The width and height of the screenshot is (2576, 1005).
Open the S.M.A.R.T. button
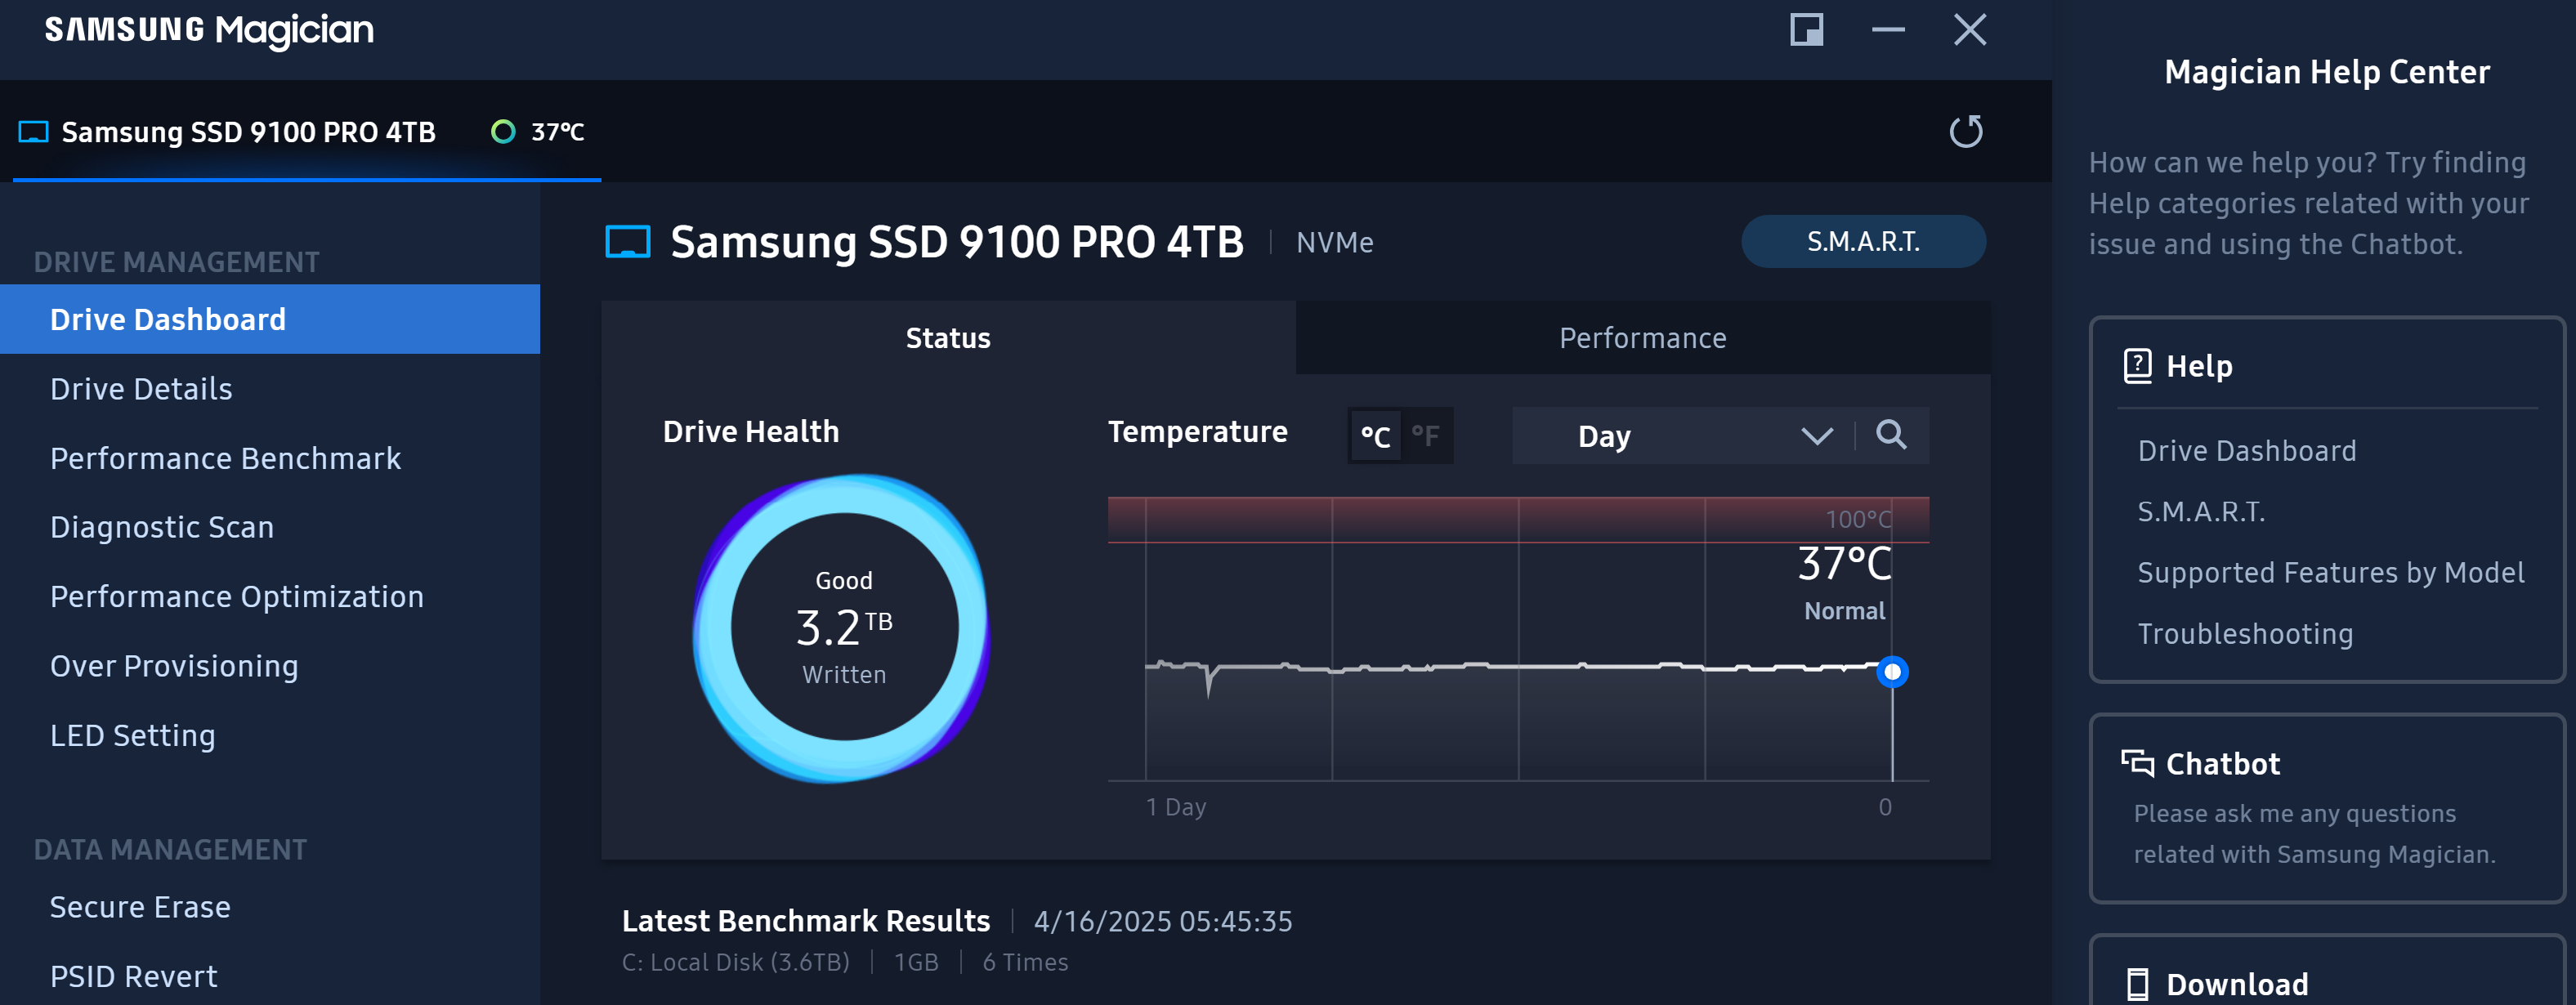click(1862, 241)
